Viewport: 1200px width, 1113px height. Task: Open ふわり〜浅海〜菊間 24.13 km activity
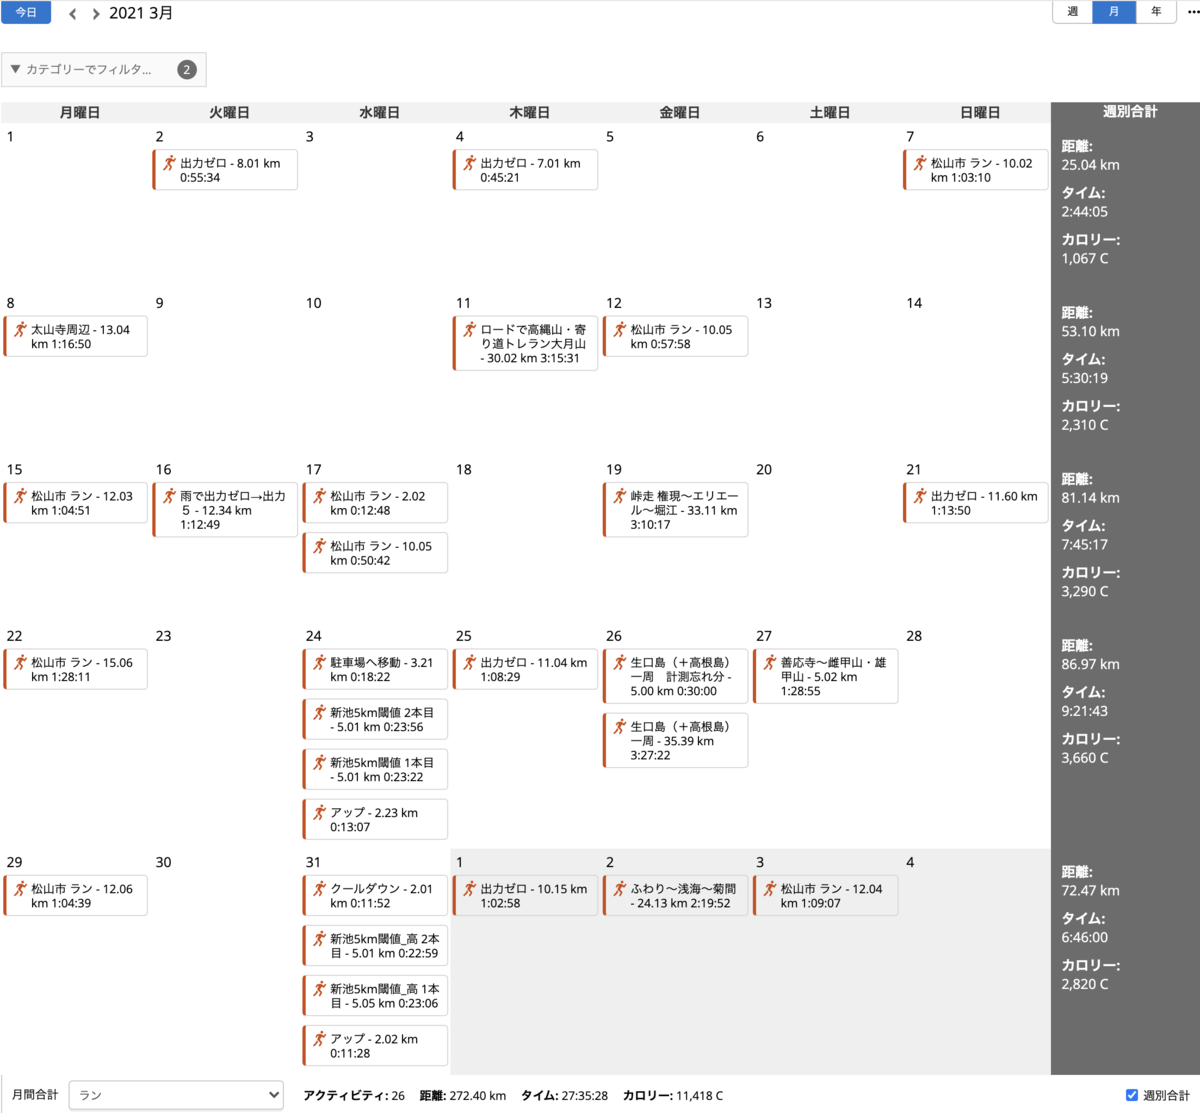(x=676, y=896)
